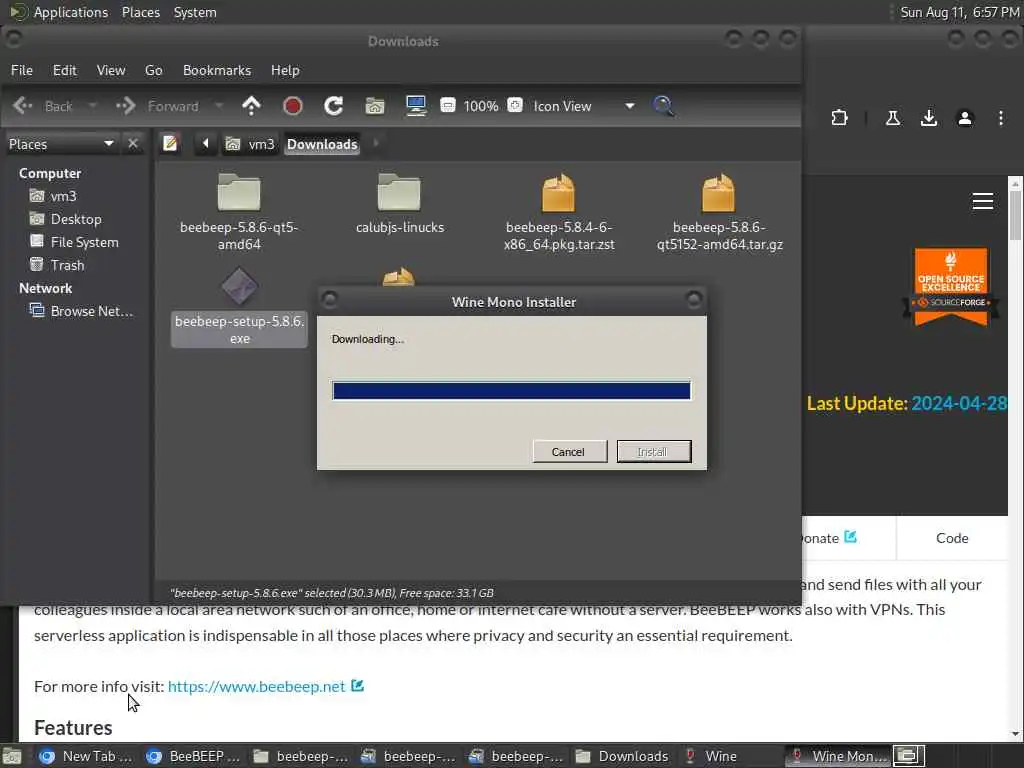Open the Computer location toolbar icon
This screenshot has width=1024, height=768.
416,106
